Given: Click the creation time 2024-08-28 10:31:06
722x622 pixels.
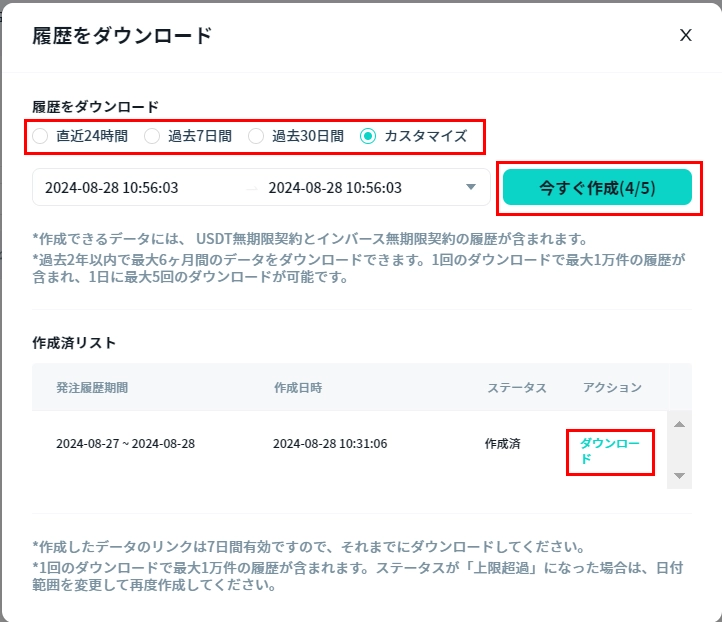Looking at the screenshot, I should [x=330, y=444].
